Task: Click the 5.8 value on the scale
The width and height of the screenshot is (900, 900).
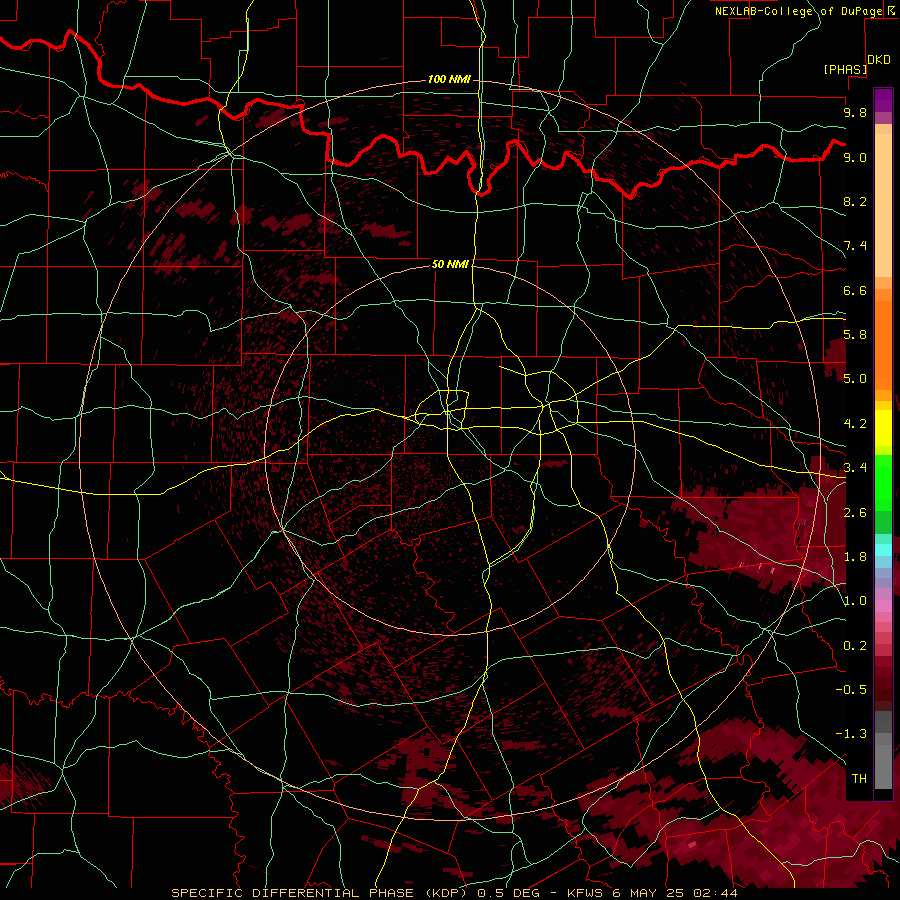Action: pos(855,335)
